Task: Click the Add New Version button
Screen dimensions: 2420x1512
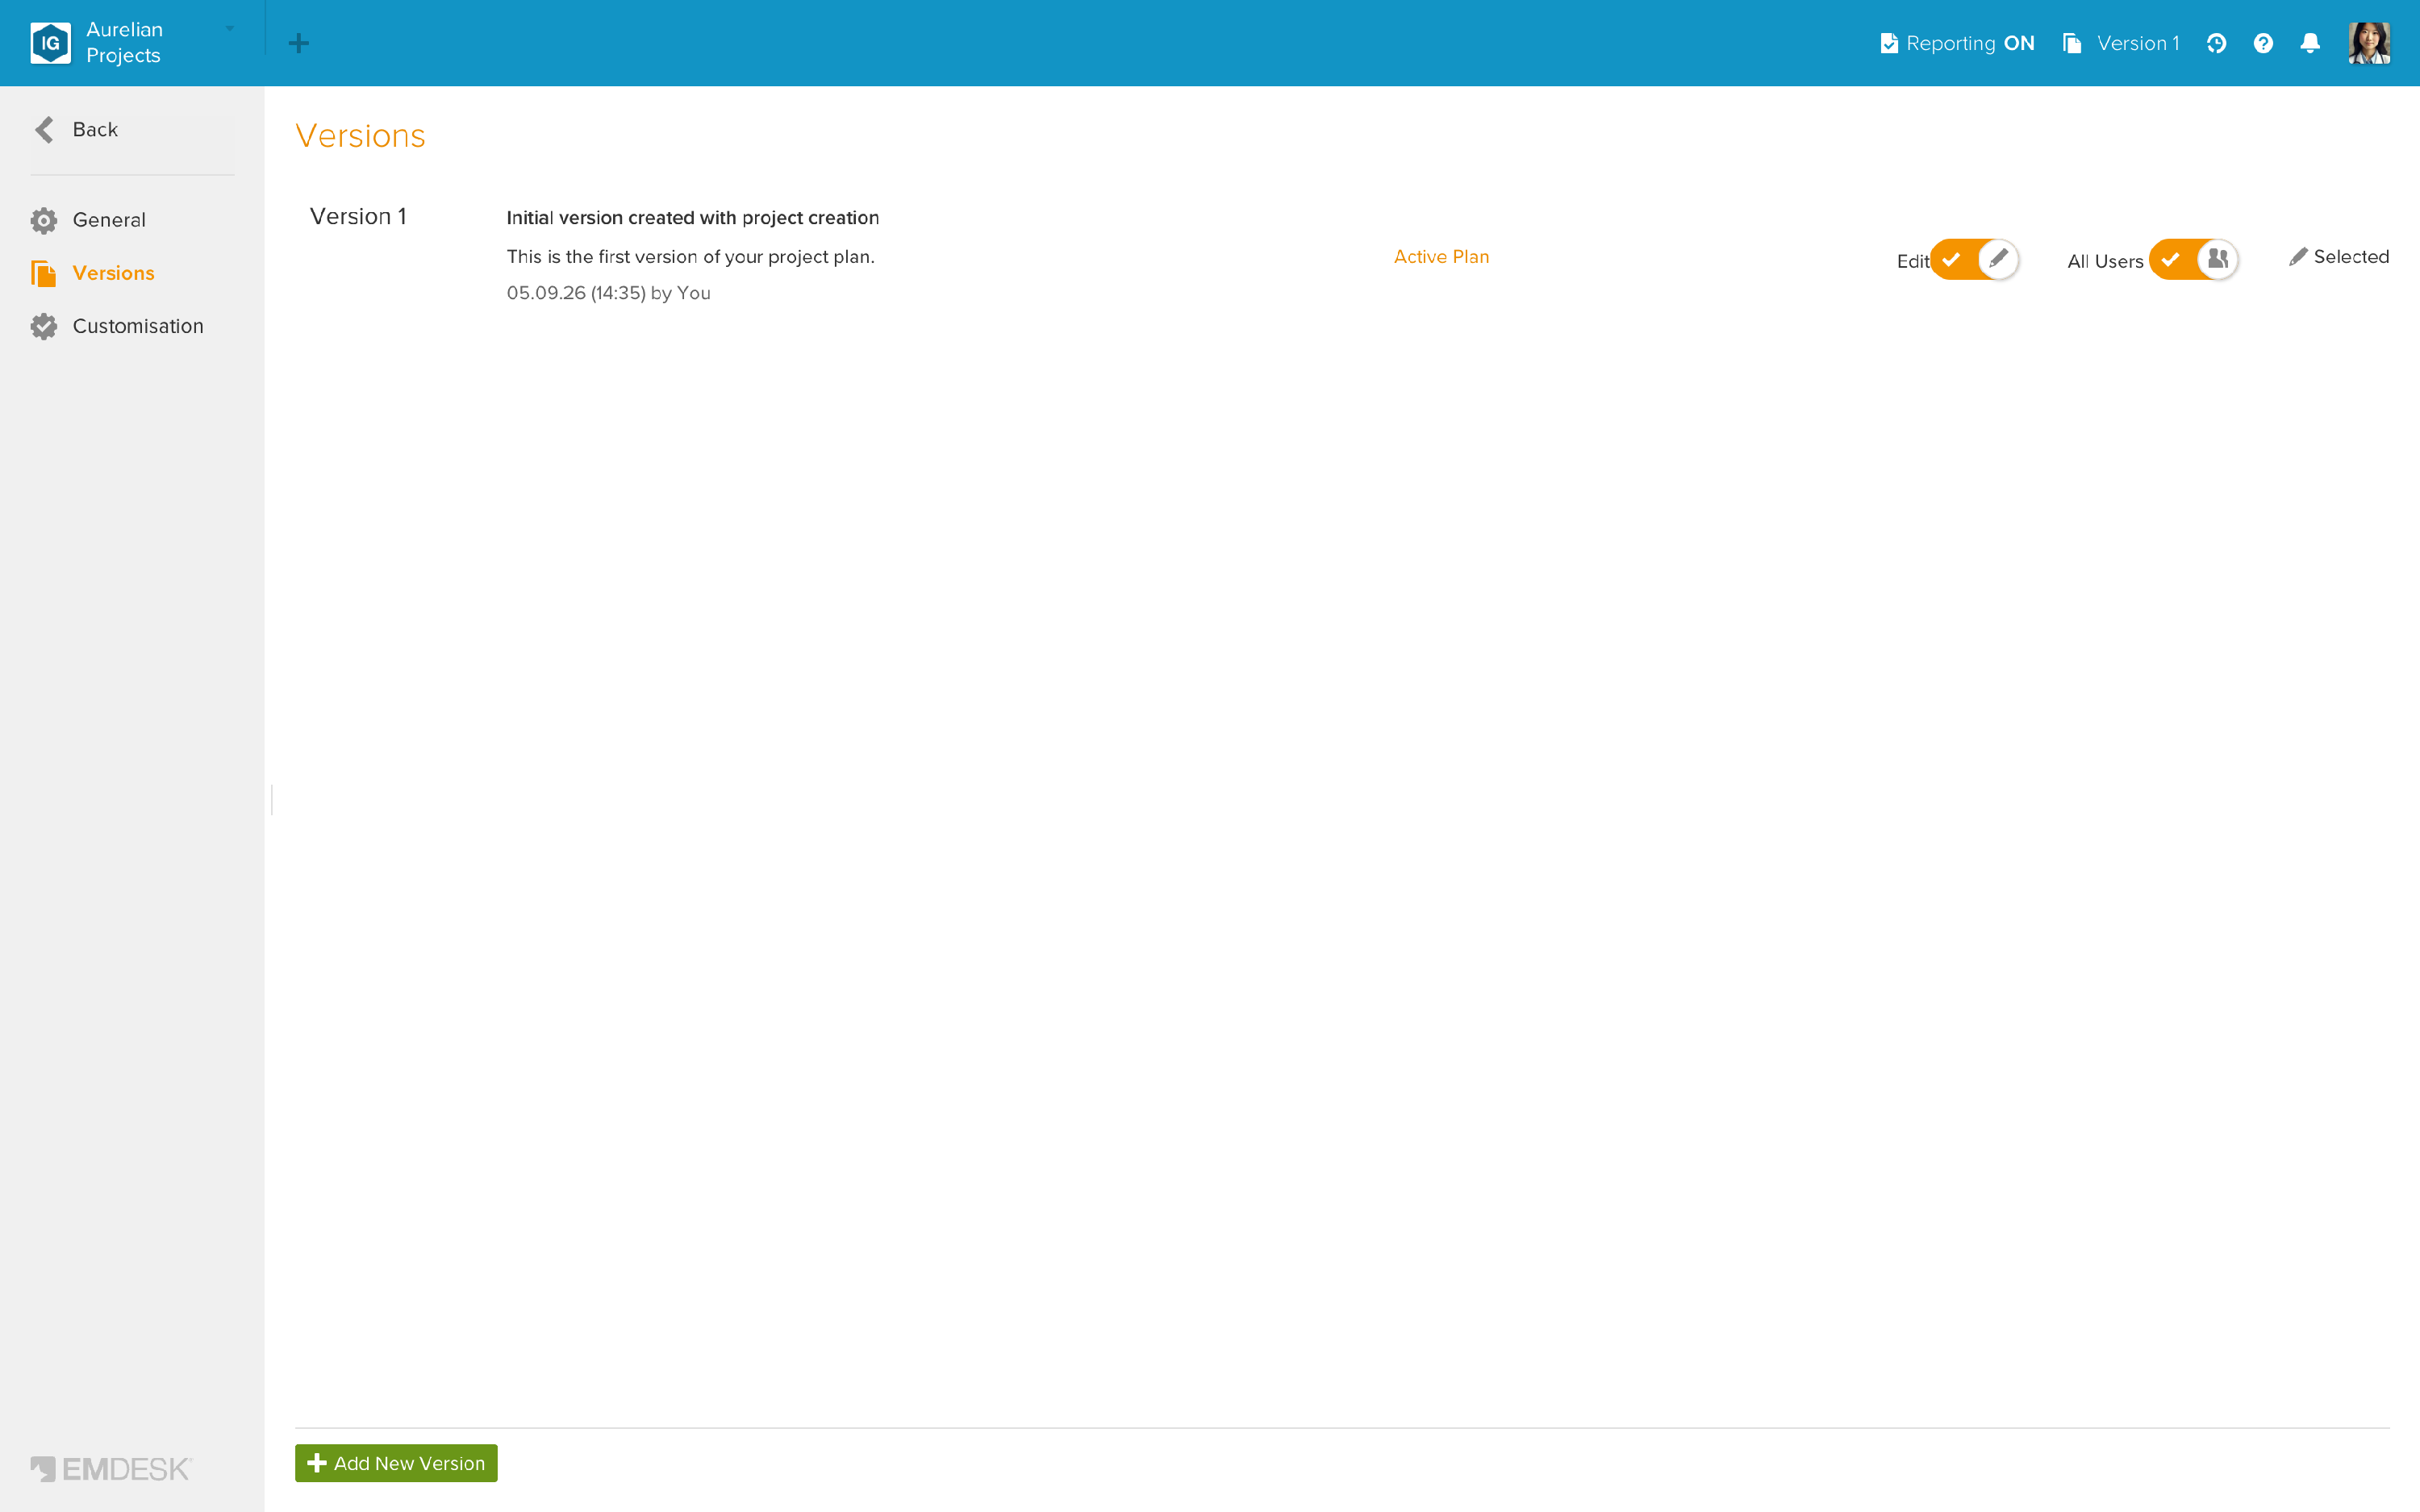Action: [x=396, y=1463]
